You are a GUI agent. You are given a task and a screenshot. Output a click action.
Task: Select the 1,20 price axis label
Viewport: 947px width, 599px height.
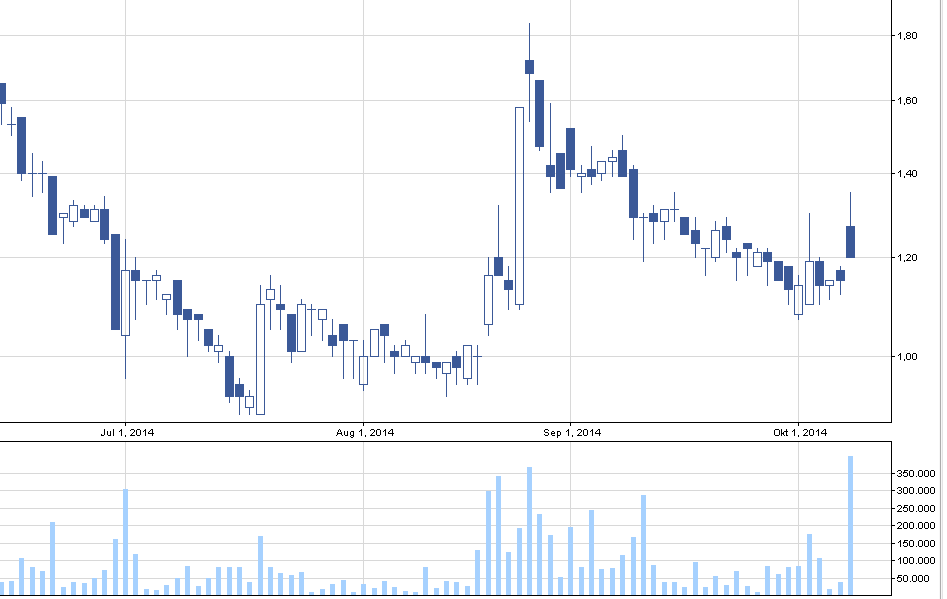point(908,258)
